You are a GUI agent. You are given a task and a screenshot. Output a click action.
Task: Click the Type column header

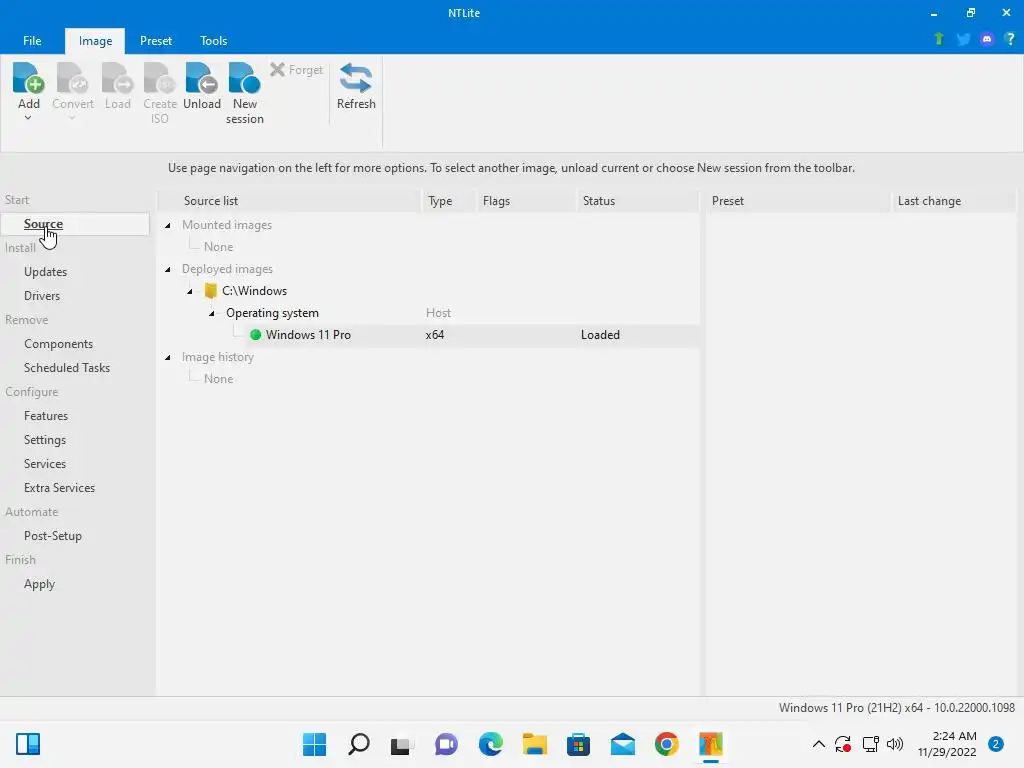click(x=449, y=201)
